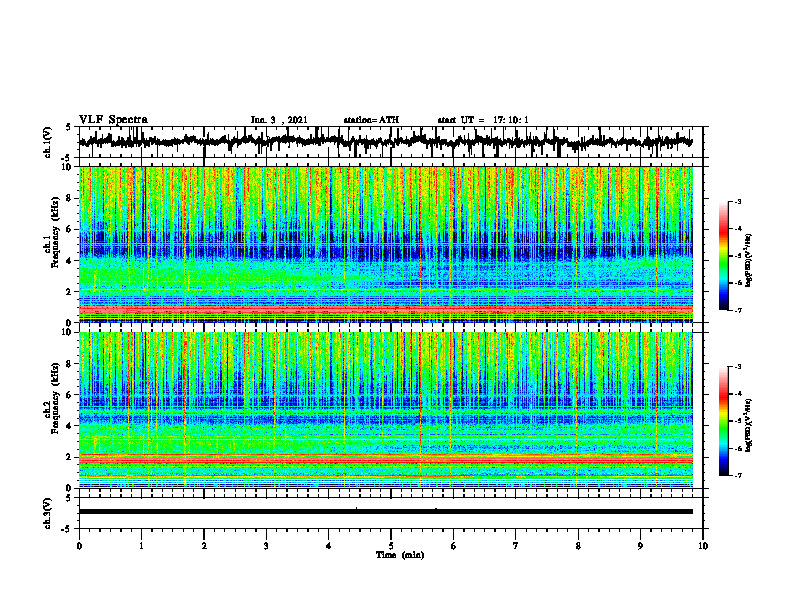This screenshot has height=612, width=792.
Task: Click the ch.3 flat voltage trace
Action: (x=385, y=512)
